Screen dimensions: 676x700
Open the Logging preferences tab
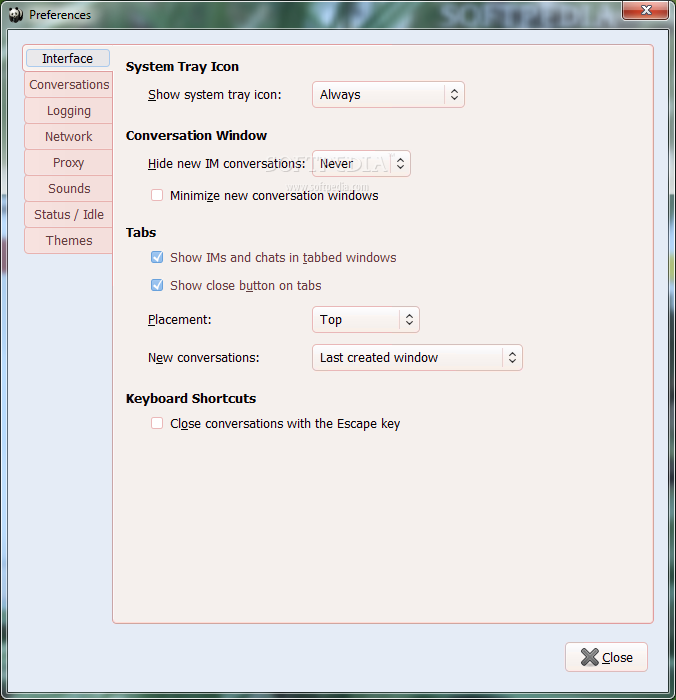point(69,110)
